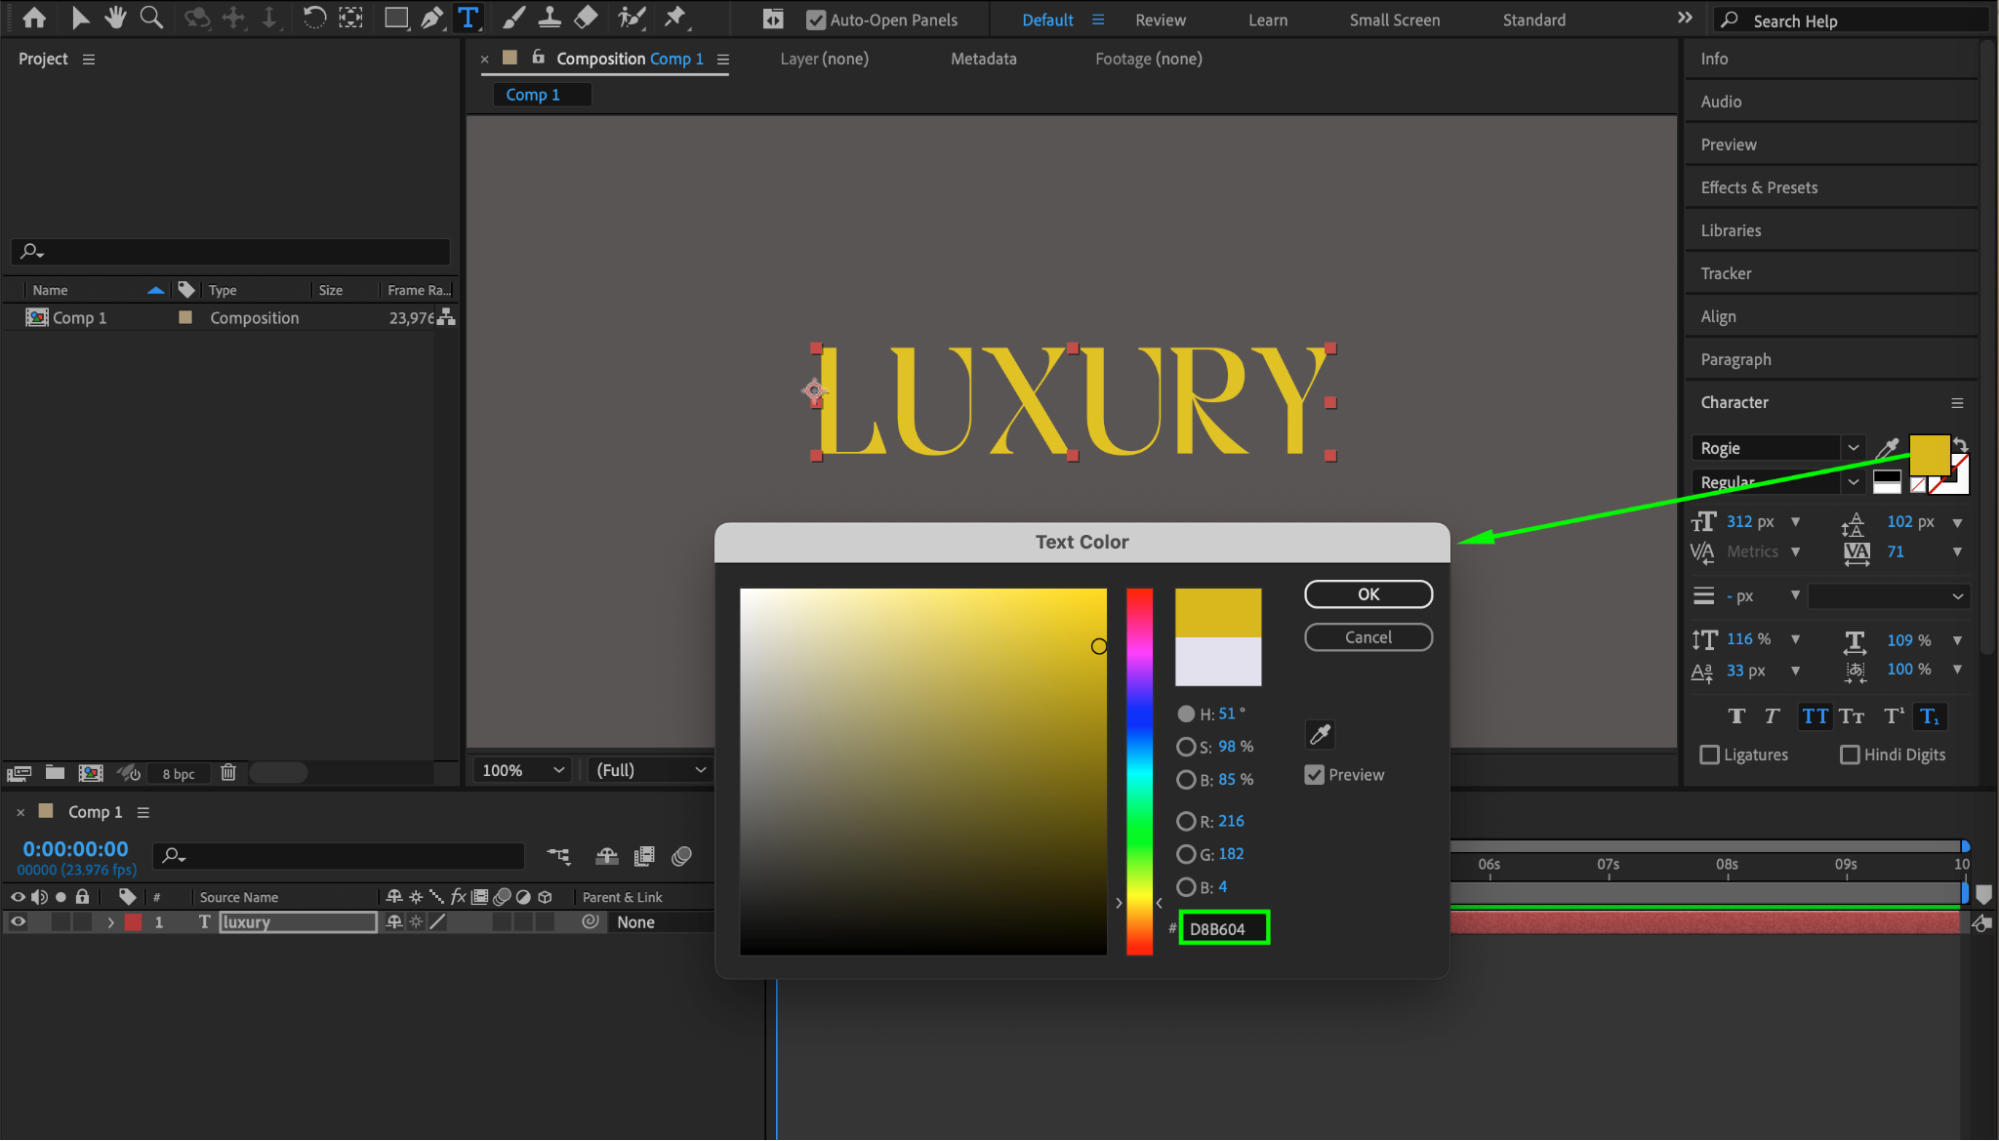
Task: Click the eyedropper in Text Color dialog
Action: [1320, 735]
